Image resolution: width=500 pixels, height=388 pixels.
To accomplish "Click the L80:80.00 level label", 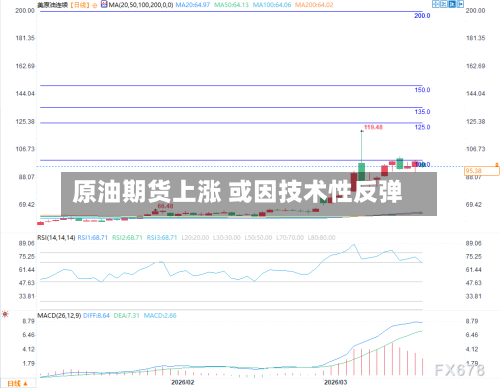I will pos(322,238).
